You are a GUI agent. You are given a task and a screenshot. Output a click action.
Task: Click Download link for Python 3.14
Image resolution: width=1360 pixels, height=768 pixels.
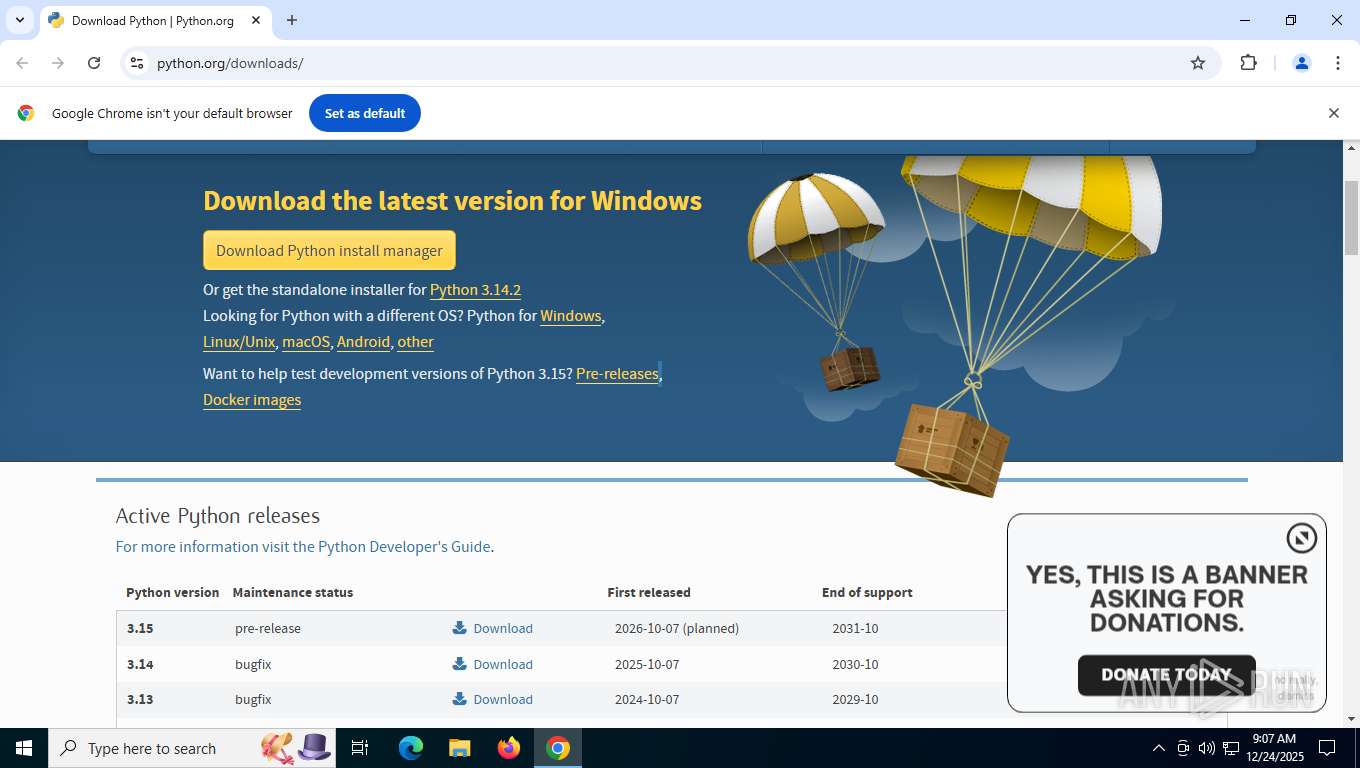coord(503,665)
